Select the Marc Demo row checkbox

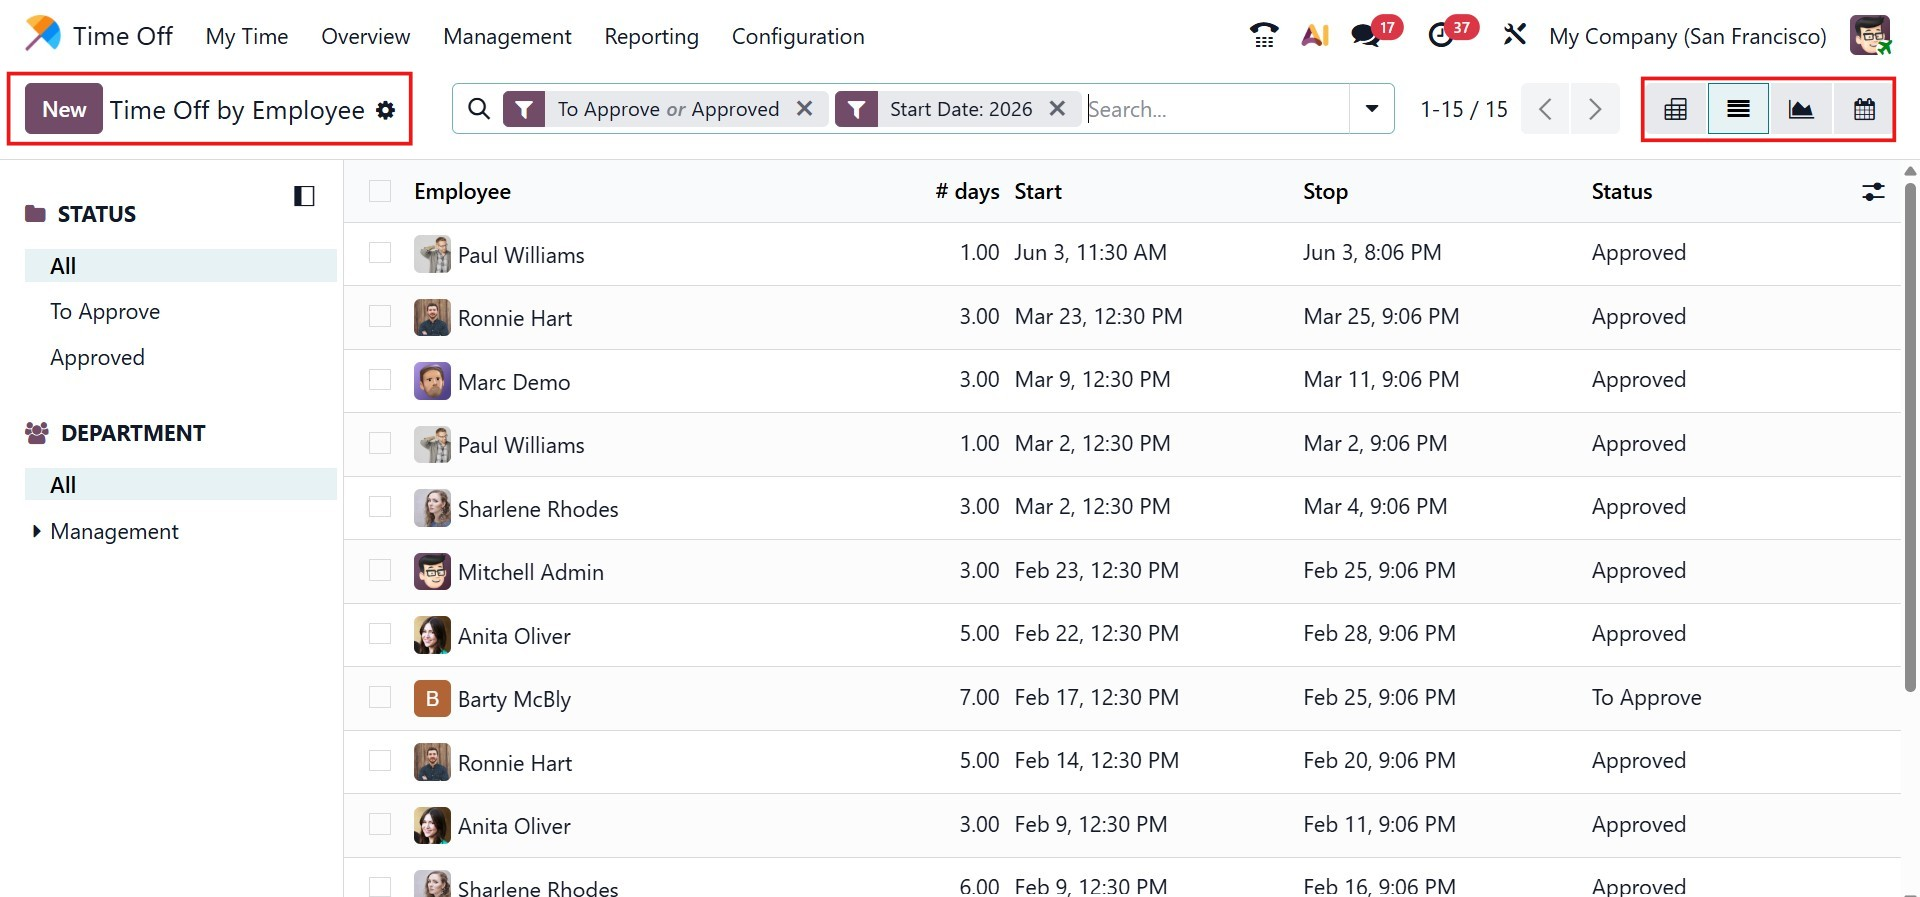coord(380,380)
